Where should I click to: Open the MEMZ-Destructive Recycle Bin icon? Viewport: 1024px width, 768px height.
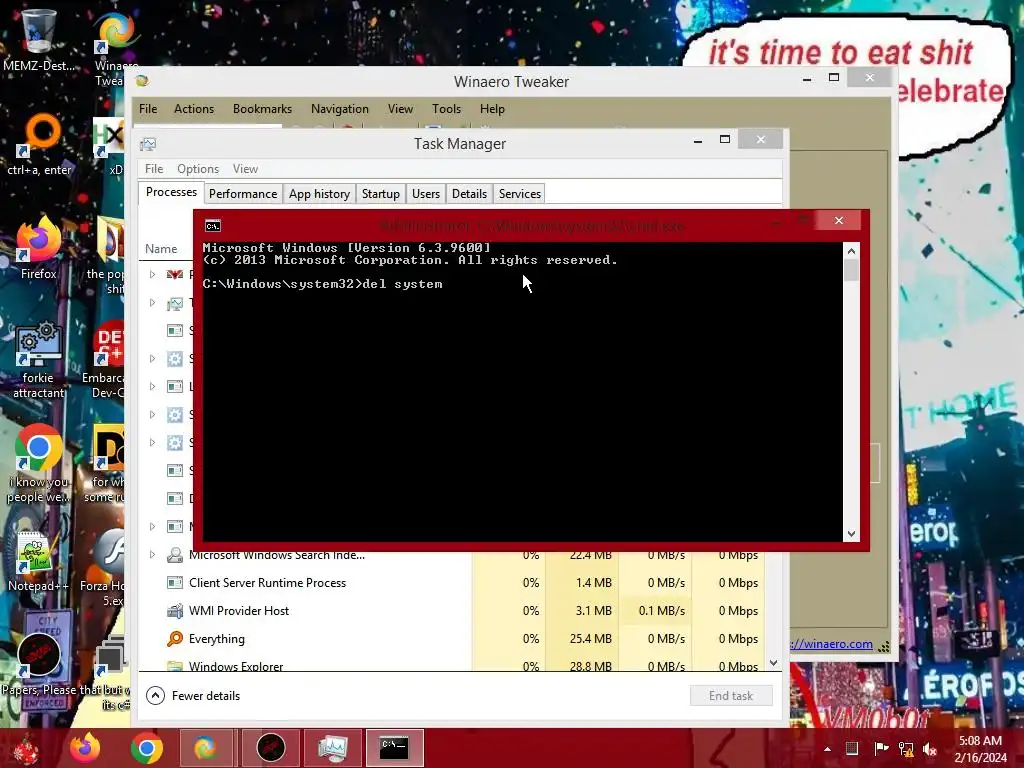(38, 39)
